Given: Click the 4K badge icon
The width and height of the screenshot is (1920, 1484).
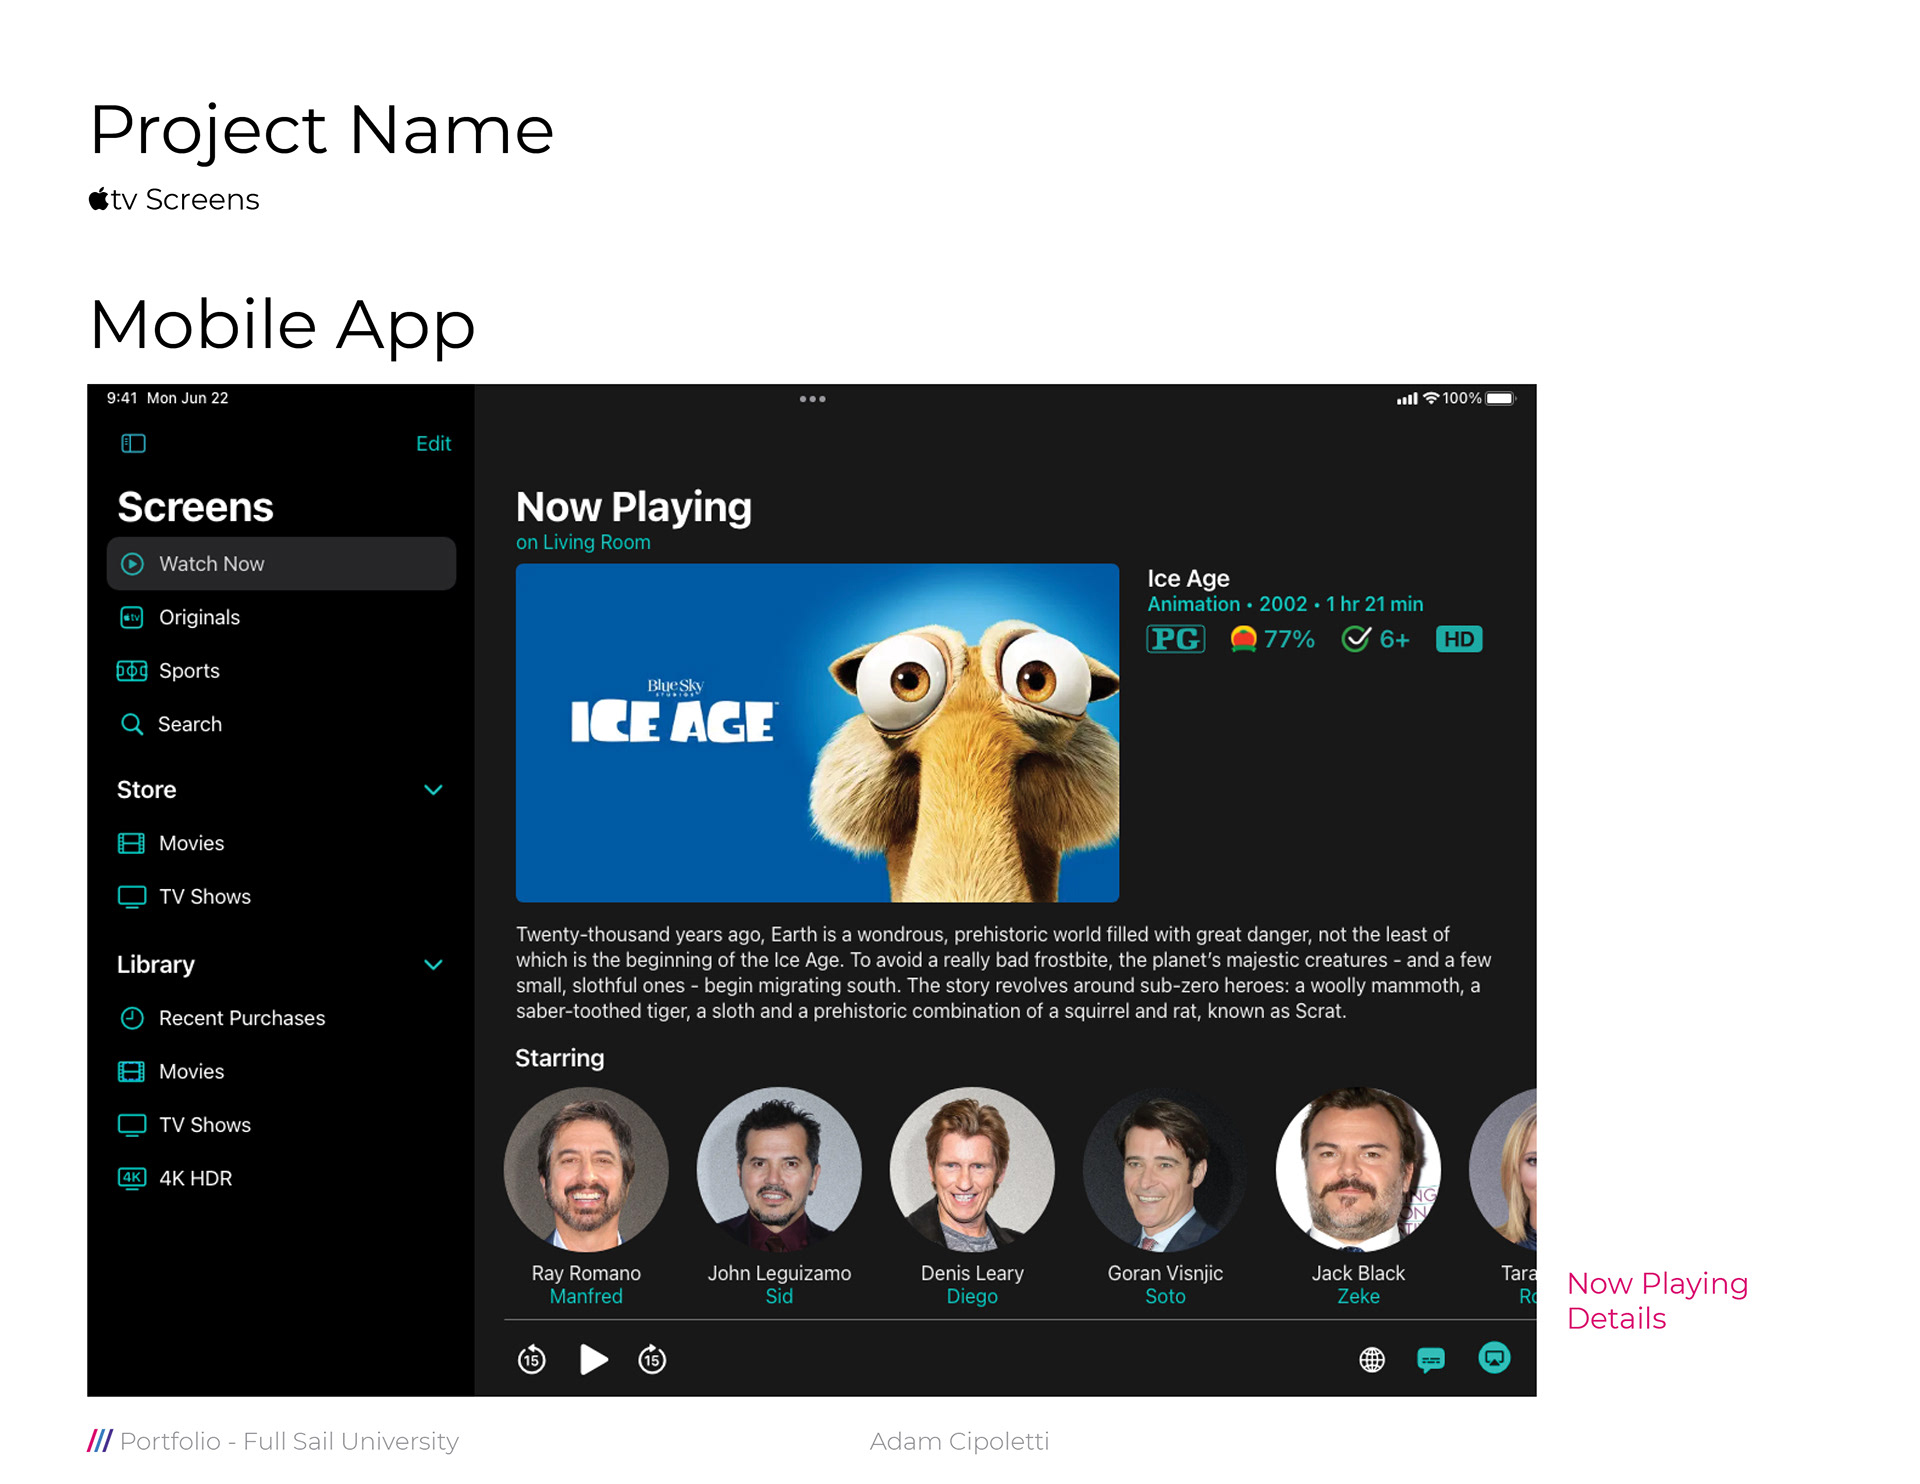Looking at the screenshot, I should (x=132, y=1178).
